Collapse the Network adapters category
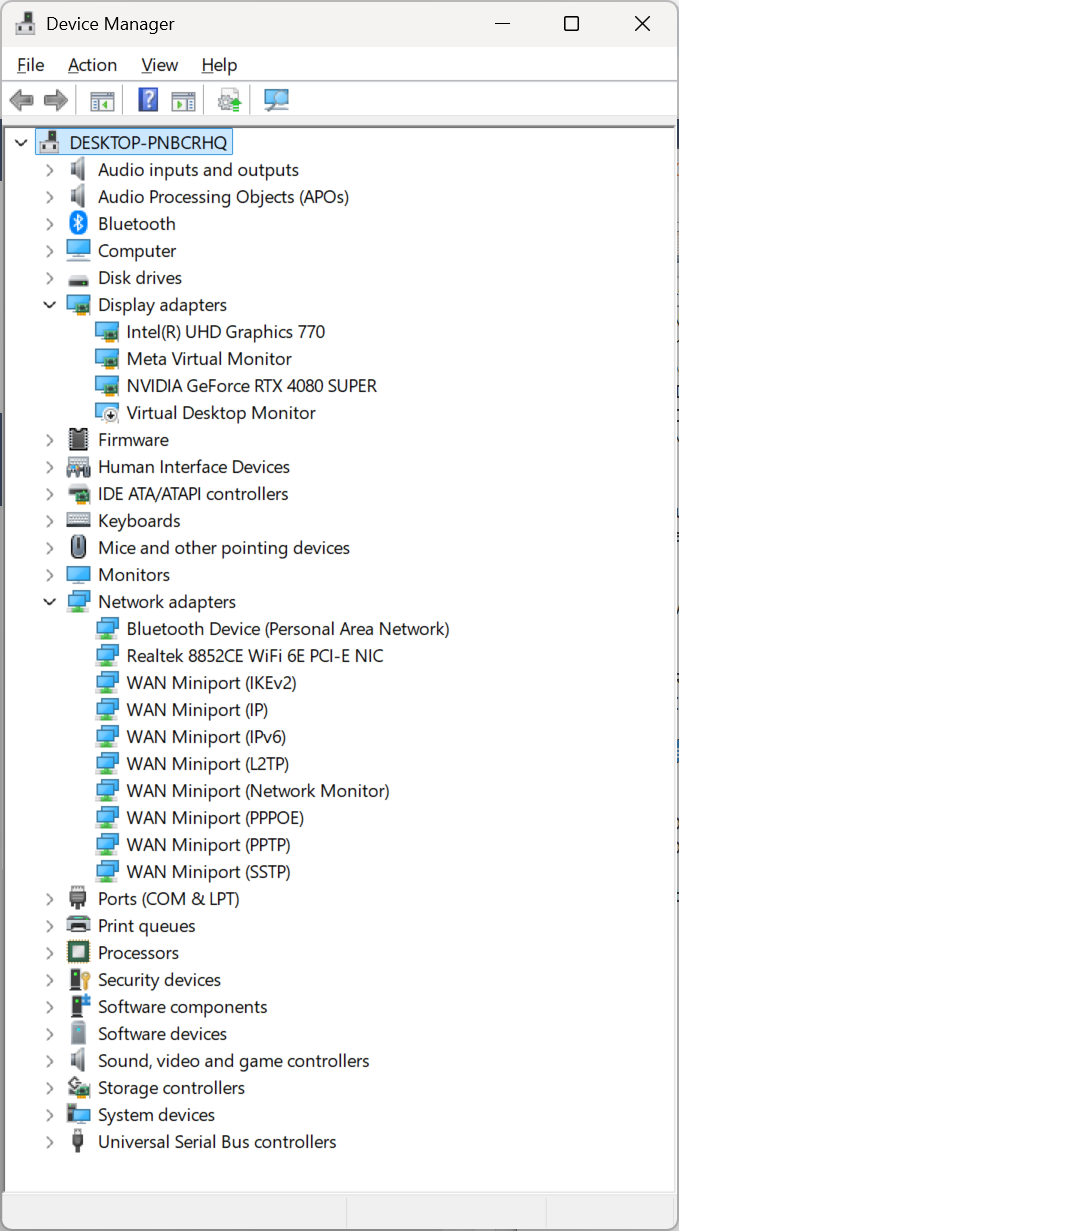 pos(49,602)
